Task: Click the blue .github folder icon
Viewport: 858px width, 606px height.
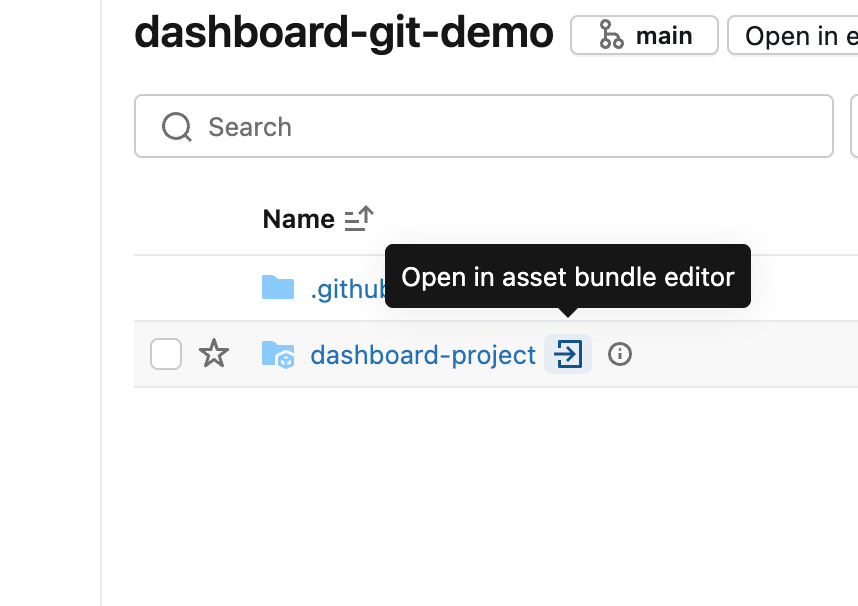Action: (x=277, y=287)
